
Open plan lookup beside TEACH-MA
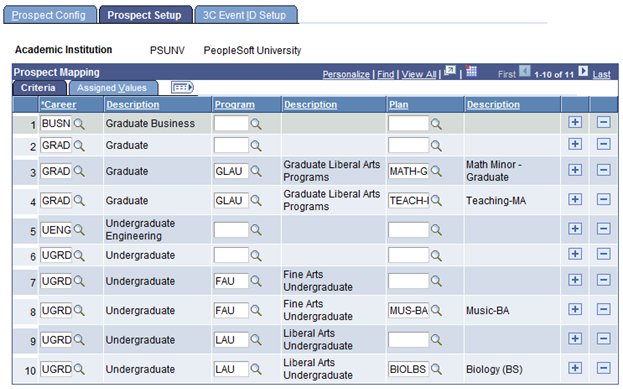pos(436,200)
